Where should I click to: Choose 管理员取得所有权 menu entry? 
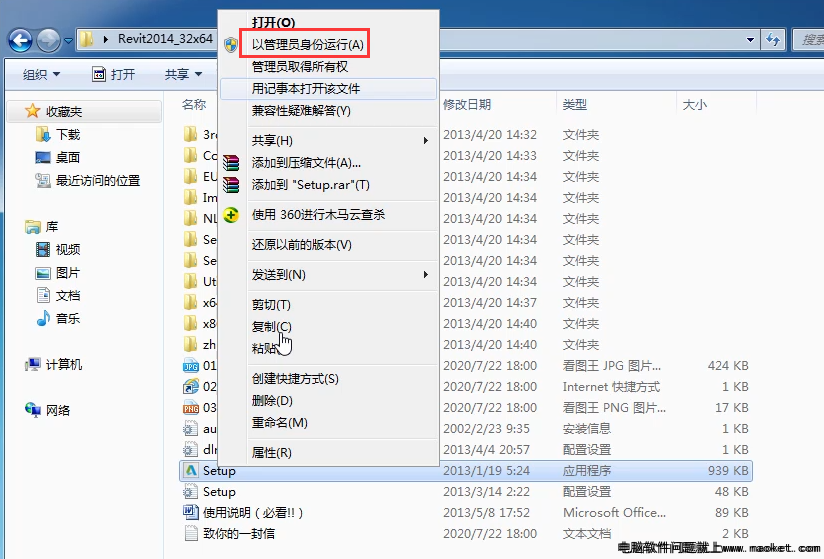point(300,67)
